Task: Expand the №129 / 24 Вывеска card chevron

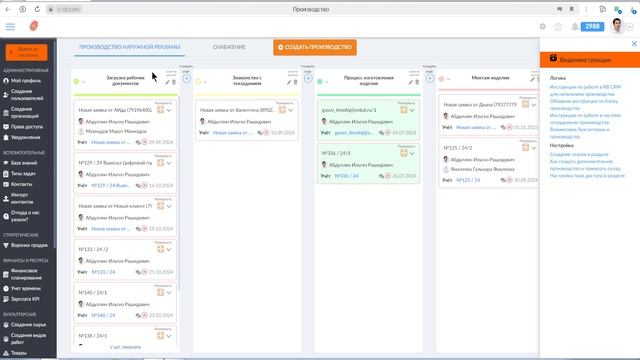Action: [169, 163]
